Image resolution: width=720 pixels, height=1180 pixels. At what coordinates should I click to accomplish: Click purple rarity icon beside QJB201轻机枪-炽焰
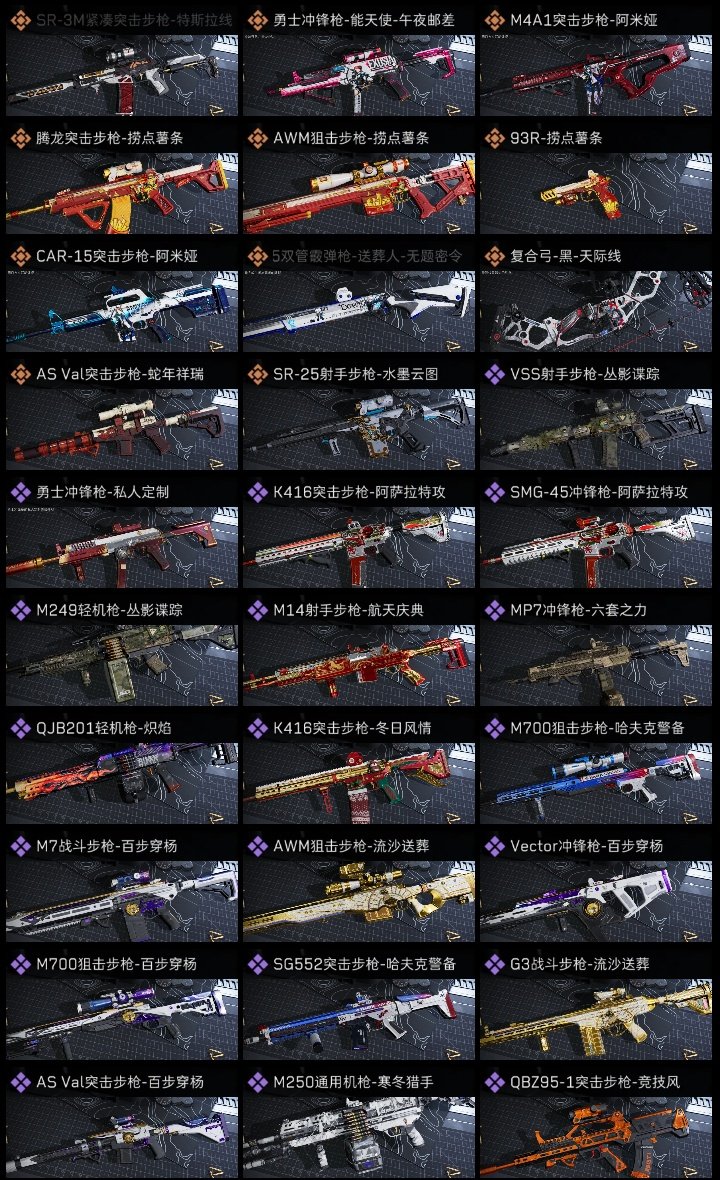coord(20,728)
